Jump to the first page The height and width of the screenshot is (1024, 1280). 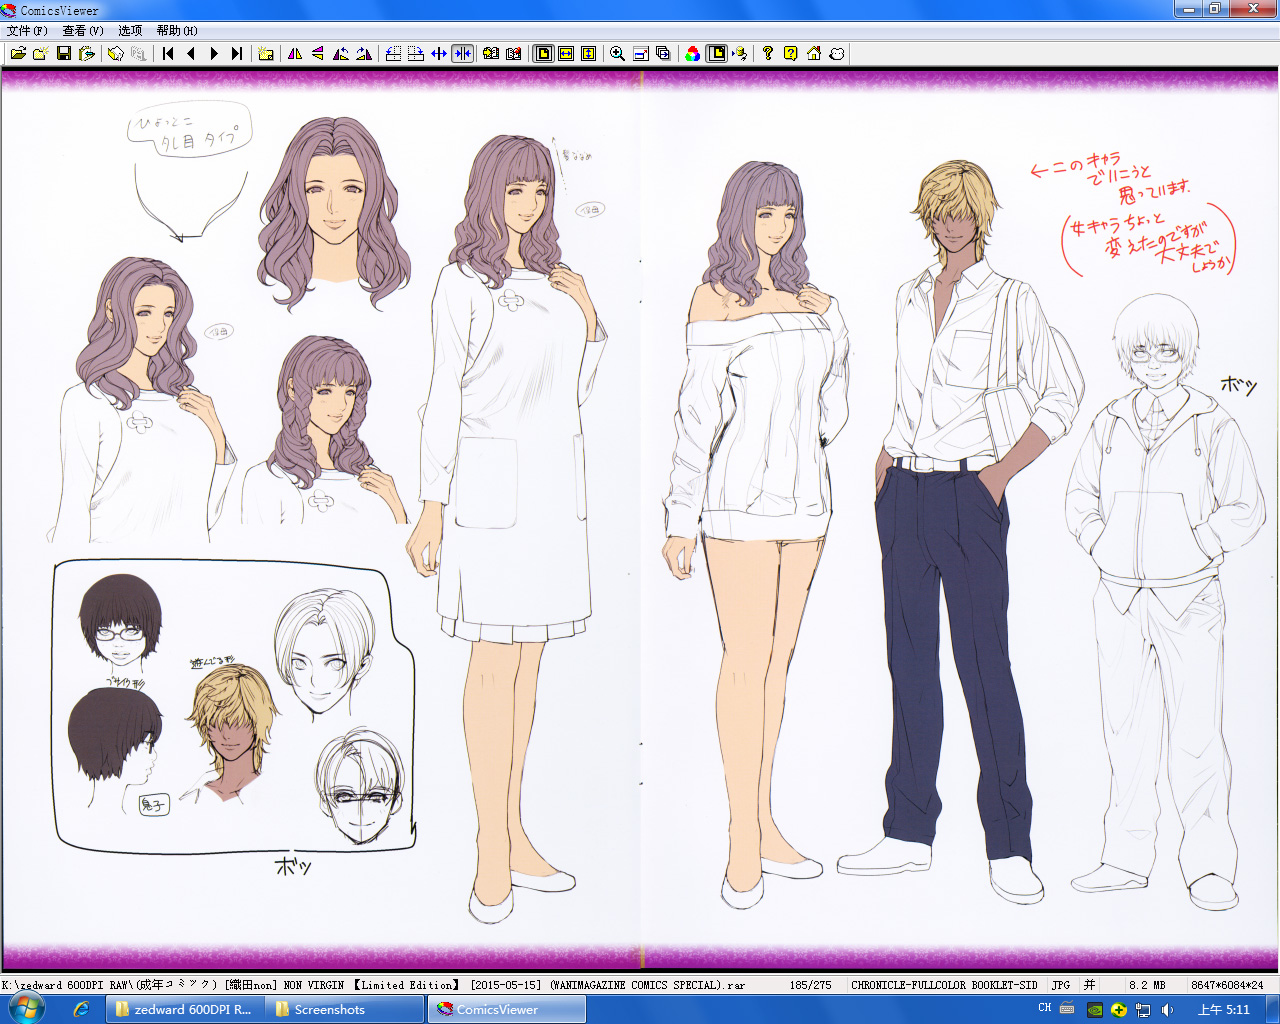click(x=168, y=54)
